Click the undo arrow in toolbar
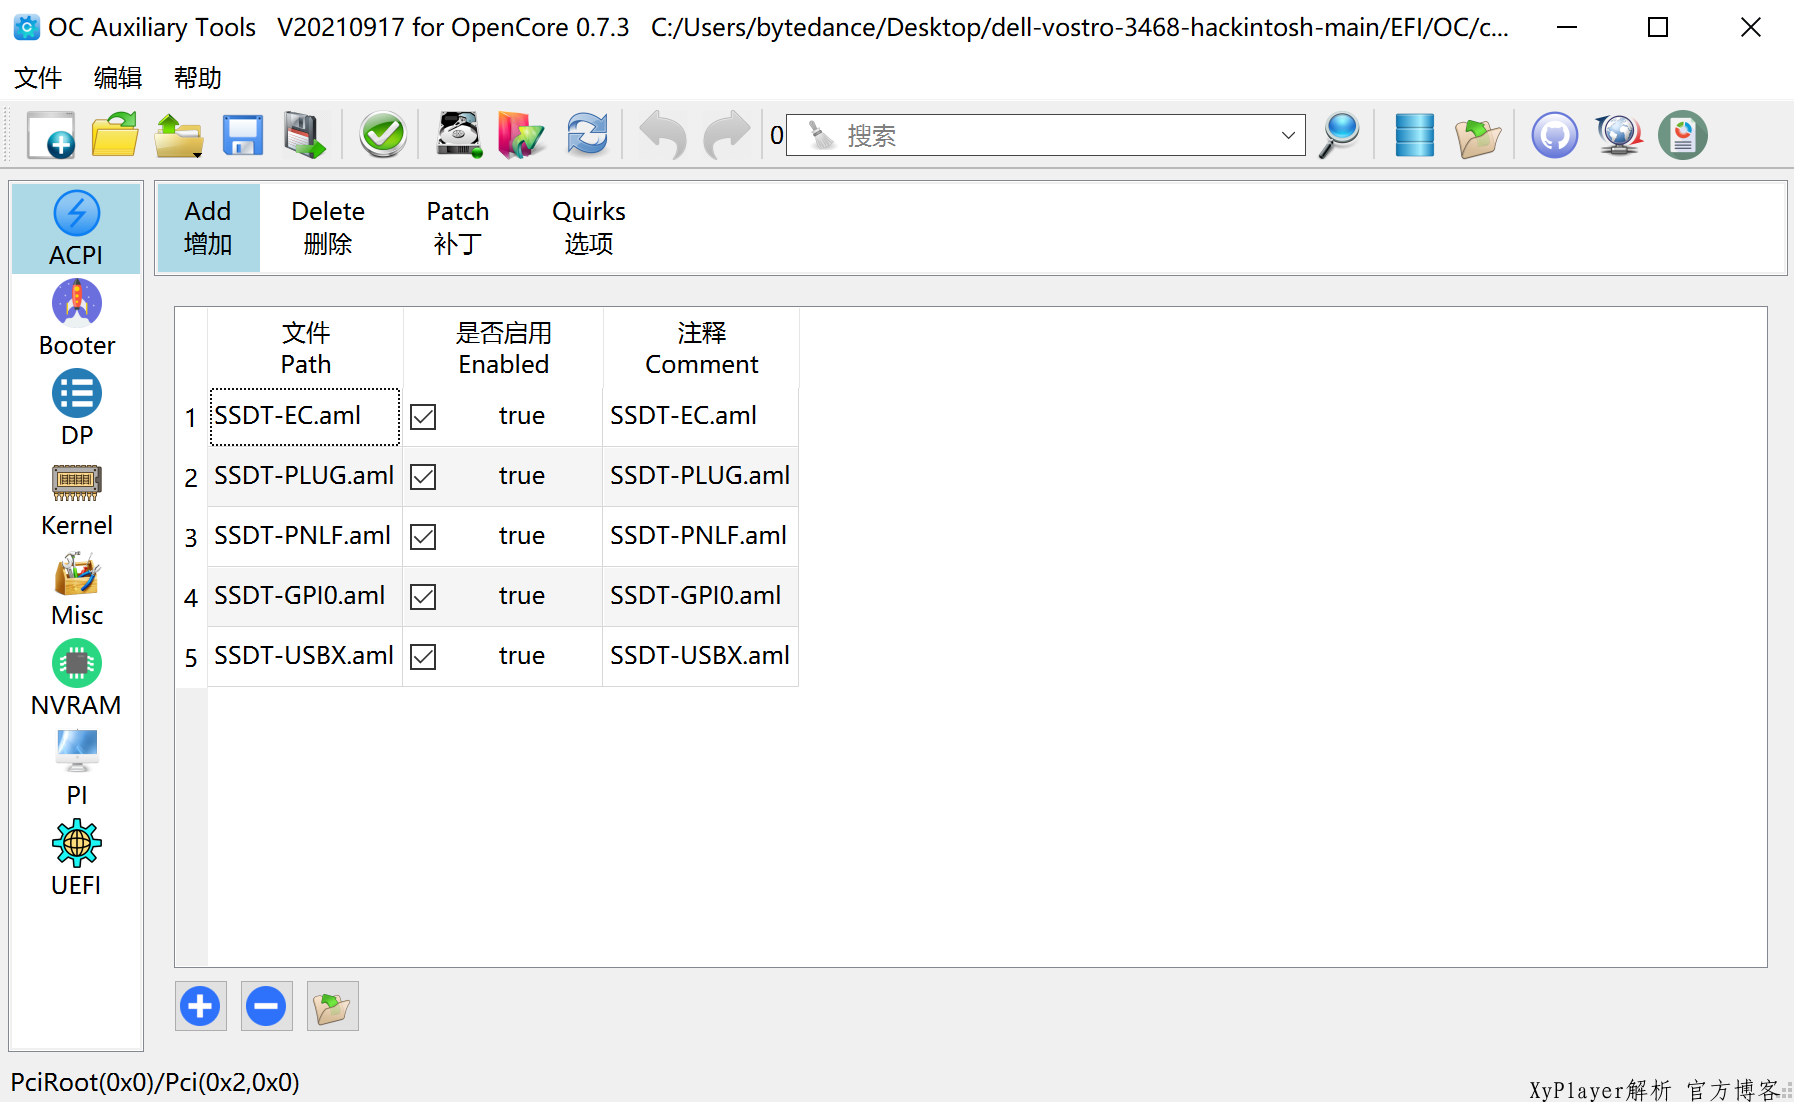Screen dimensions: 1794x1102 [x=663, y=135]
